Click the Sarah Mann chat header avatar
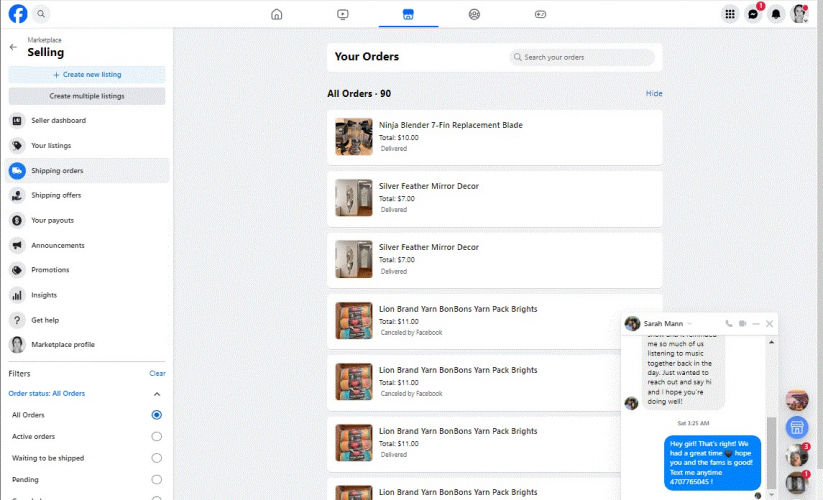 click(632, 324)
